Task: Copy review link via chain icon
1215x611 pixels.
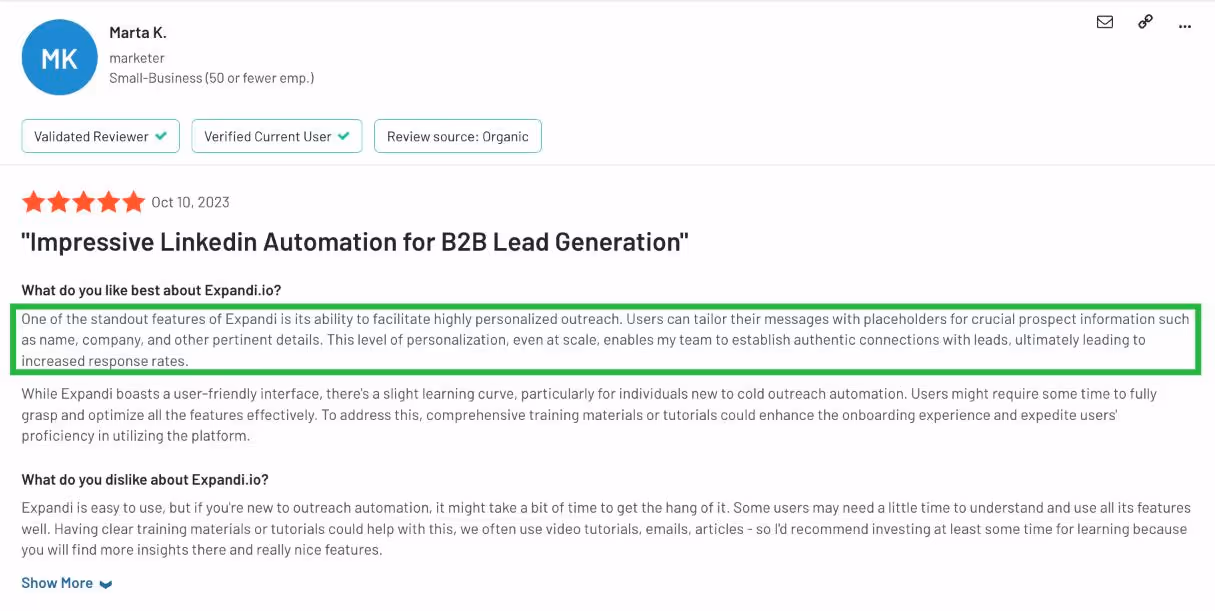Action: (1146, 22)
